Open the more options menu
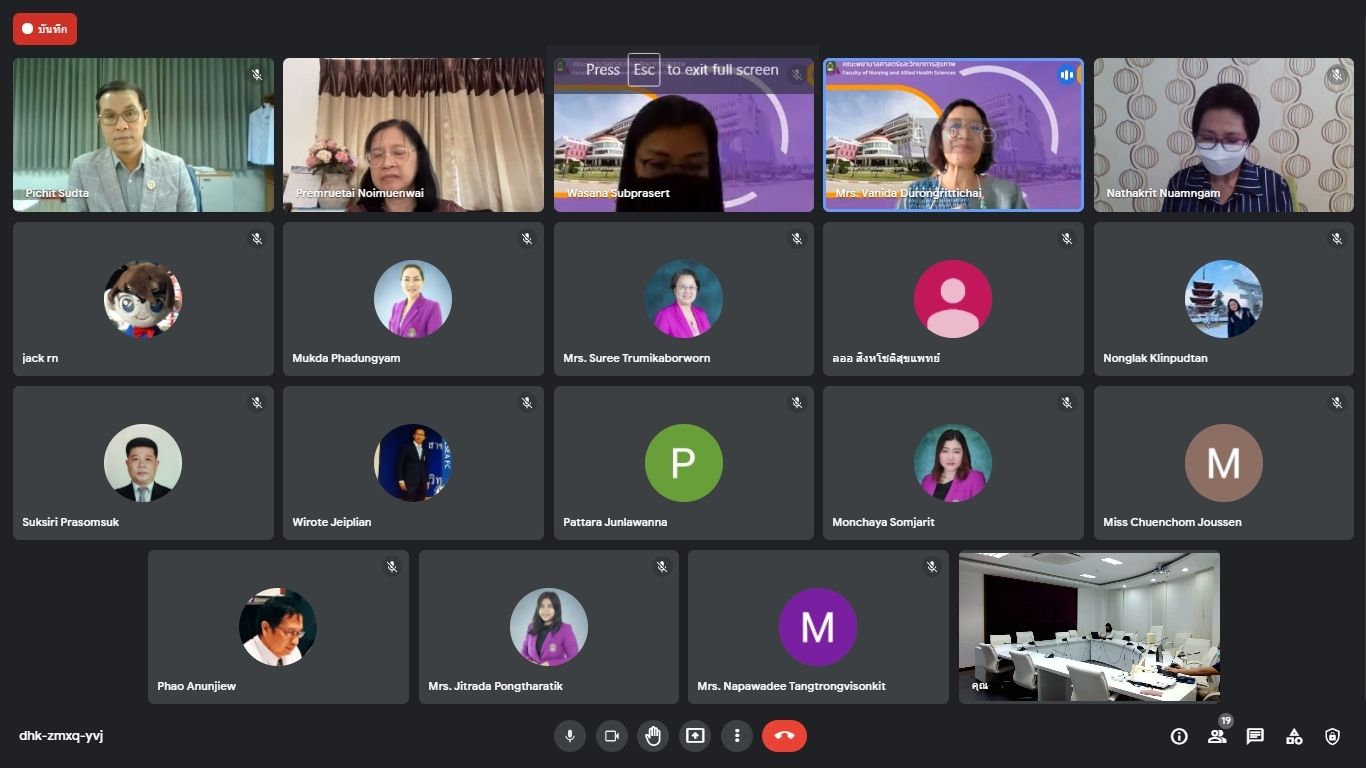The image size is (1366, 768). click(737, 736)
